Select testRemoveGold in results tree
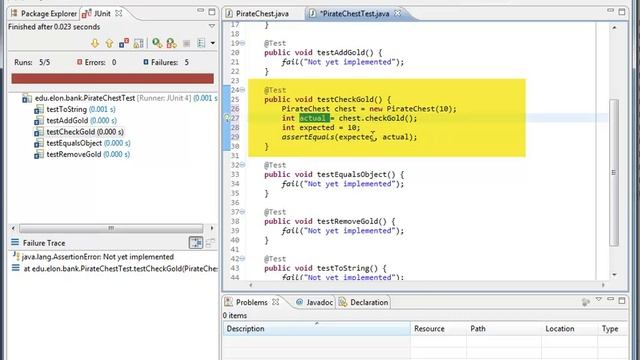 click(x=73, y=154)
